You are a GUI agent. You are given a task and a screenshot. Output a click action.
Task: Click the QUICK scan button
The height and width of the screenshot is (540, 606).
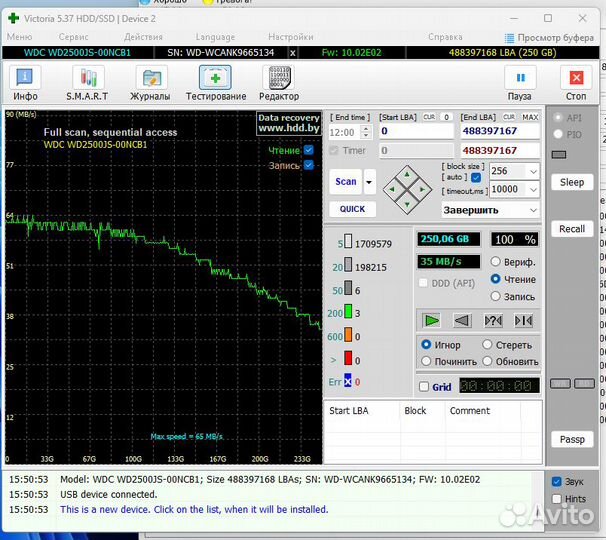coord(352,209)
